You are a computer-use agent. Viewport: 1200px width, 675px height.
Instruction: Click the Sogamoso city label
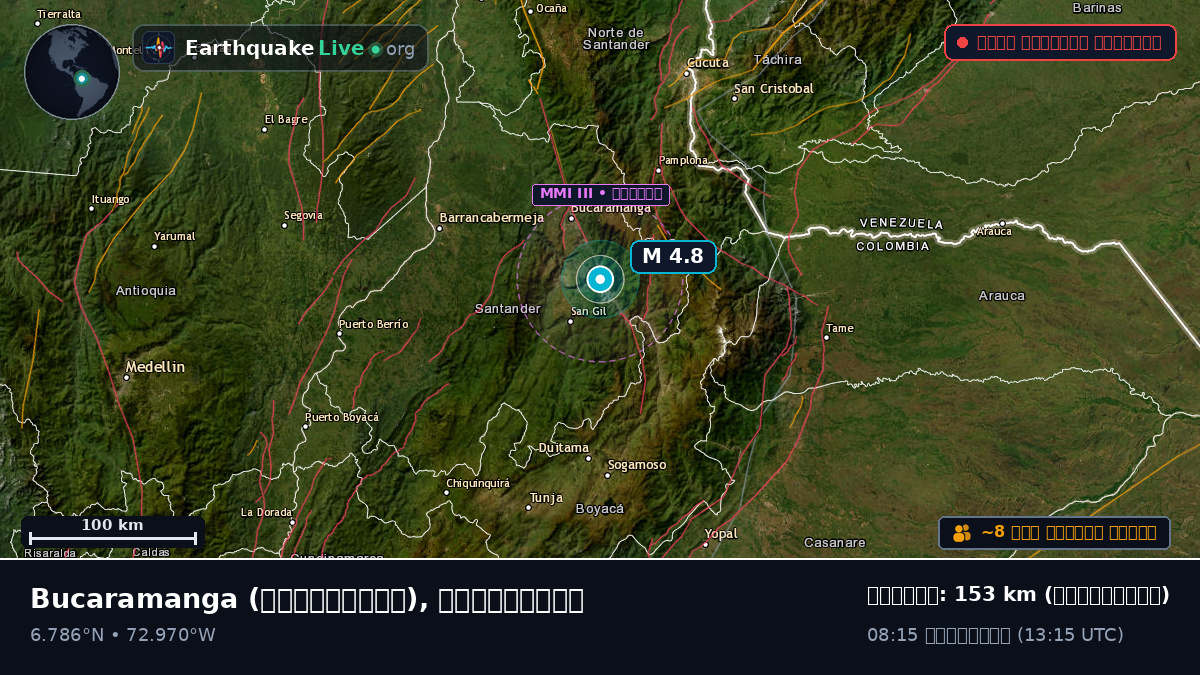pos(637,465)
